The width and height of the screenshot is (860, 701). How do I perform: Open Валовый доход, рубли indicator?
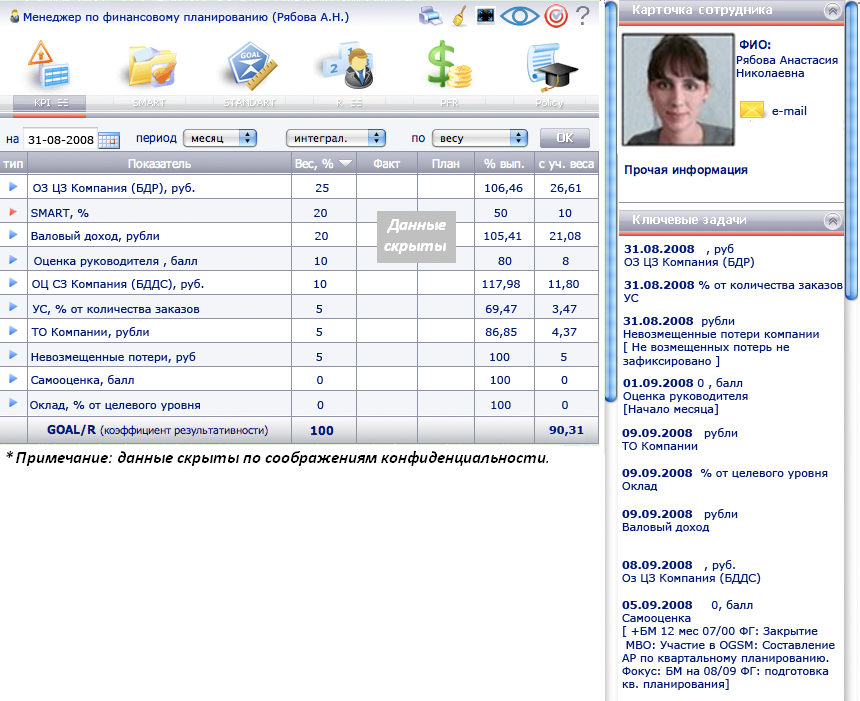pos(95,236)
